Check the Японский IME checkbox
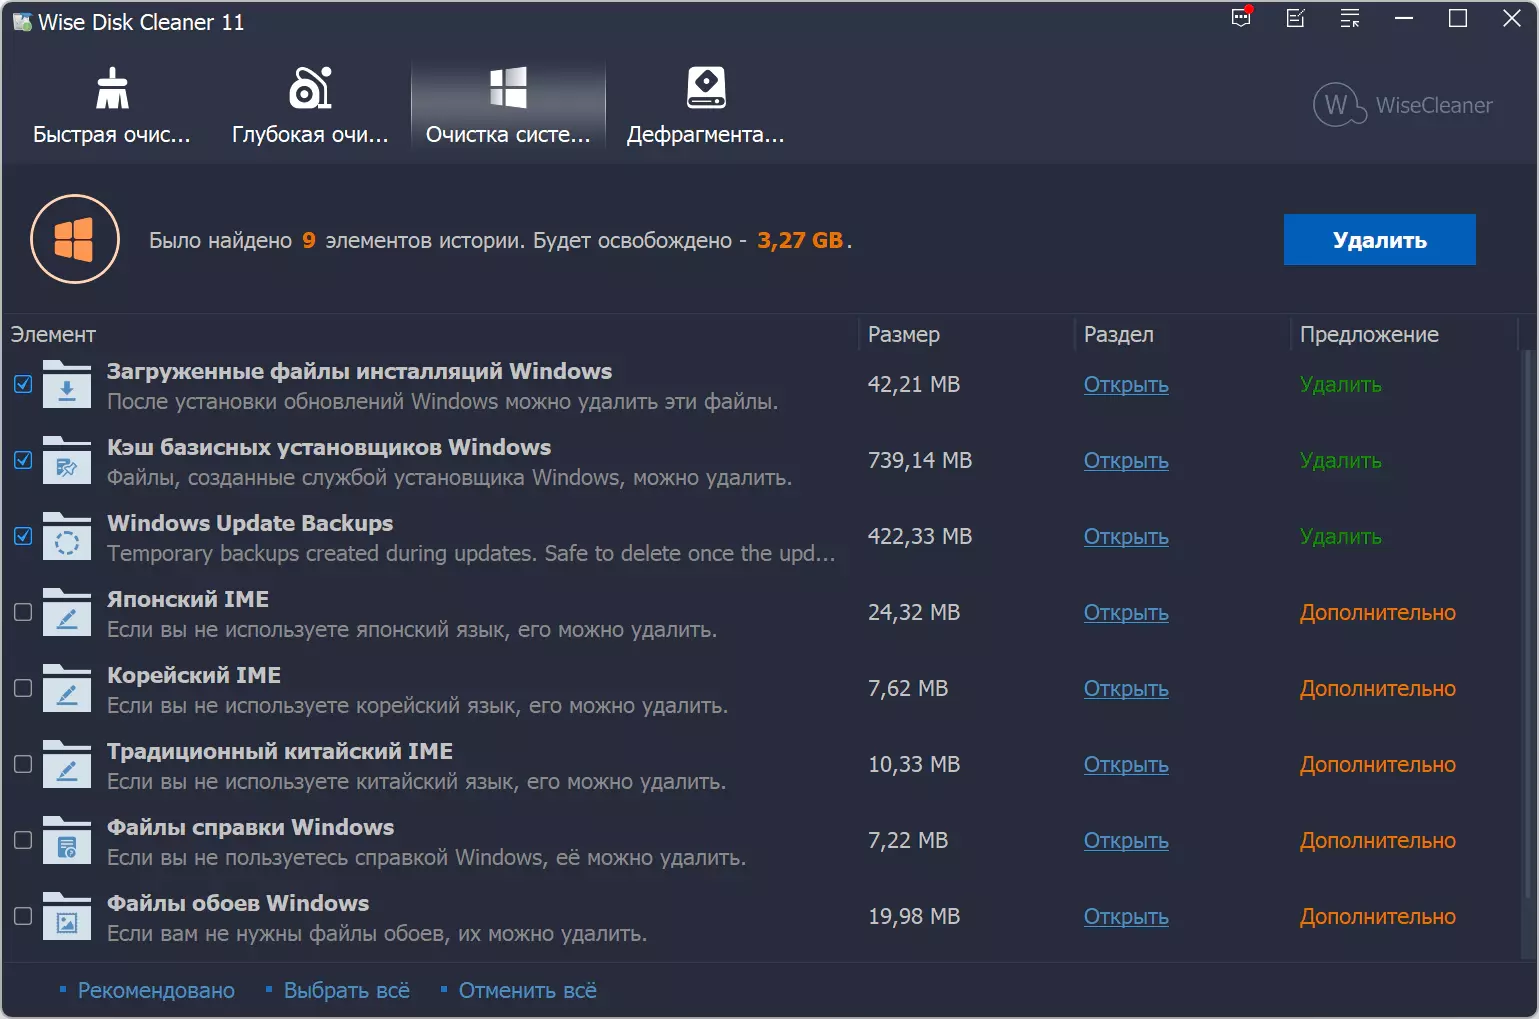This screenshot has width=1539, height=1019. pyautogui.click(x=23, y=612)
